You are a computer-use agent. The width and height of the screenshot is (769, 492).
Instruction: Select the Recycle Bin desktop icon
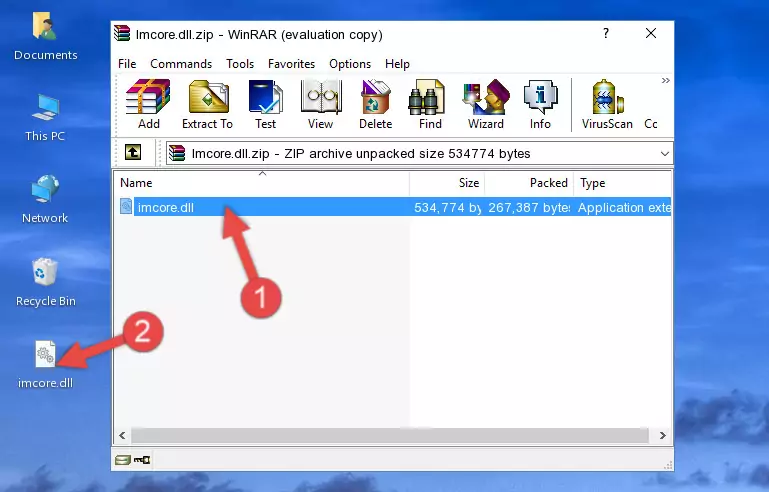click(x=46, y=282)
